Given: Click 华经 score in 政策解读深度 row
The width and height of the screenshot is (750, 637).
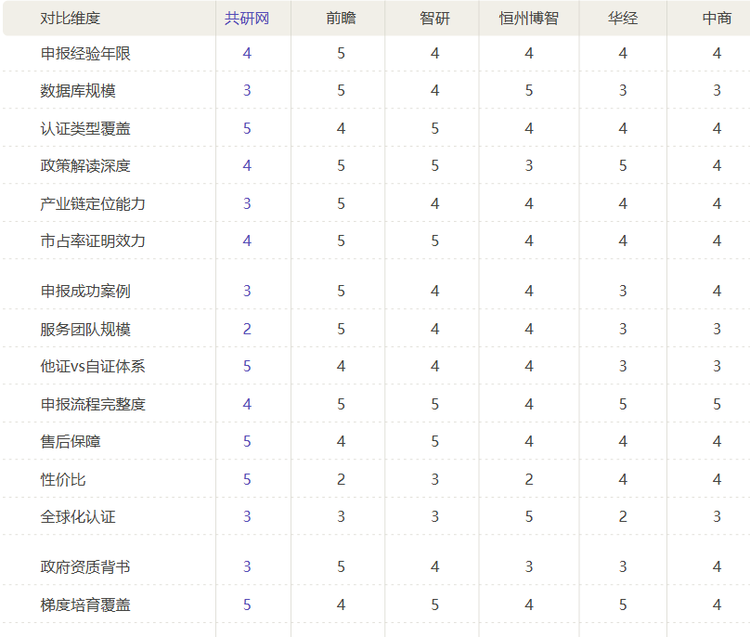Looking at the screenshot, I should 623,165.
